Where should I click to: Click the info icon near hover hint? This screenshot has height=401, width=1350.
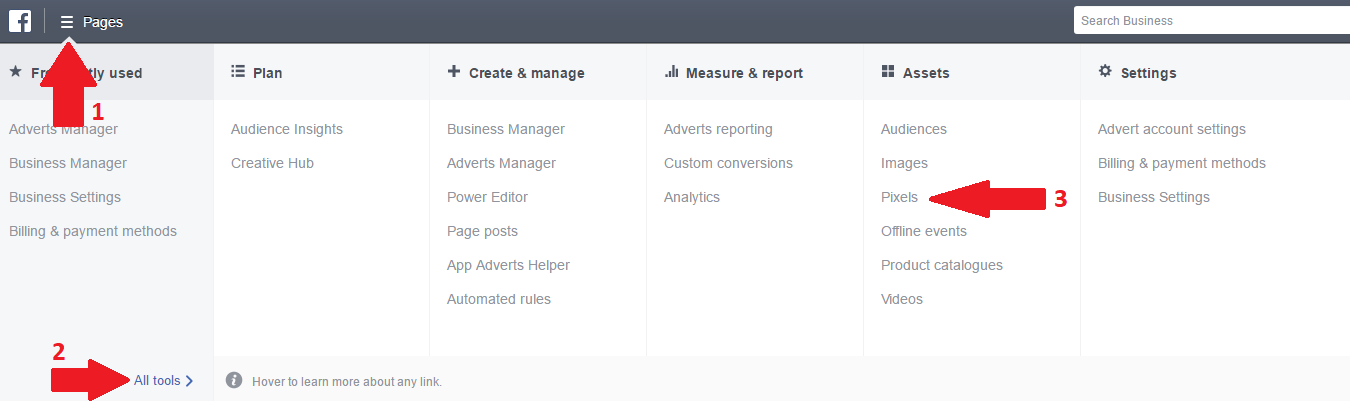pyautogui.click(x=234, y=380)
